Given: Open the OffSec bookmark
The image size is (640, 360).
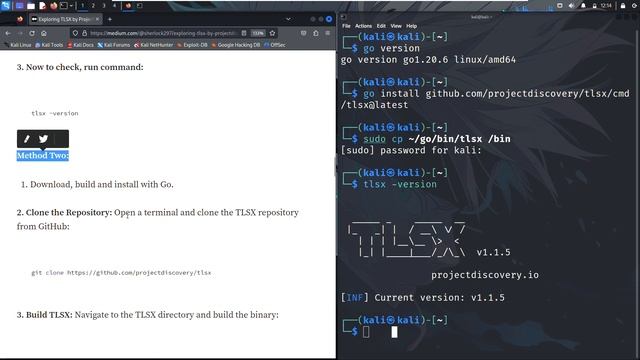Looking at the screenshot, I should click(x=275, y=45).
